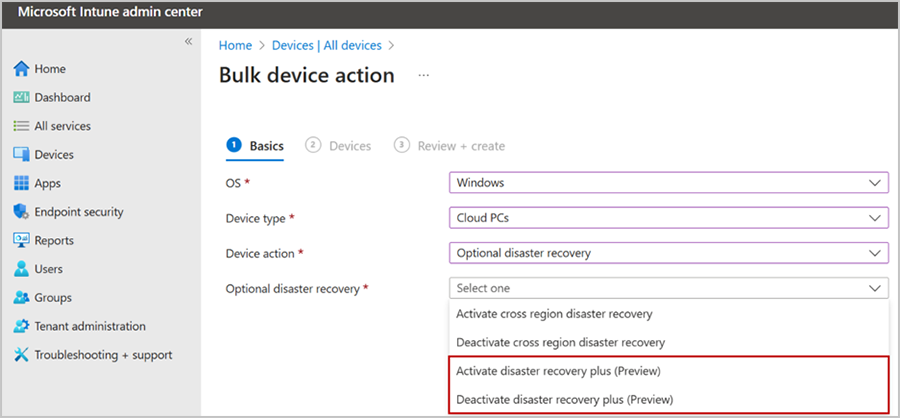
Task: Switch to the Devices step tab
Action: tap(339, 146)
